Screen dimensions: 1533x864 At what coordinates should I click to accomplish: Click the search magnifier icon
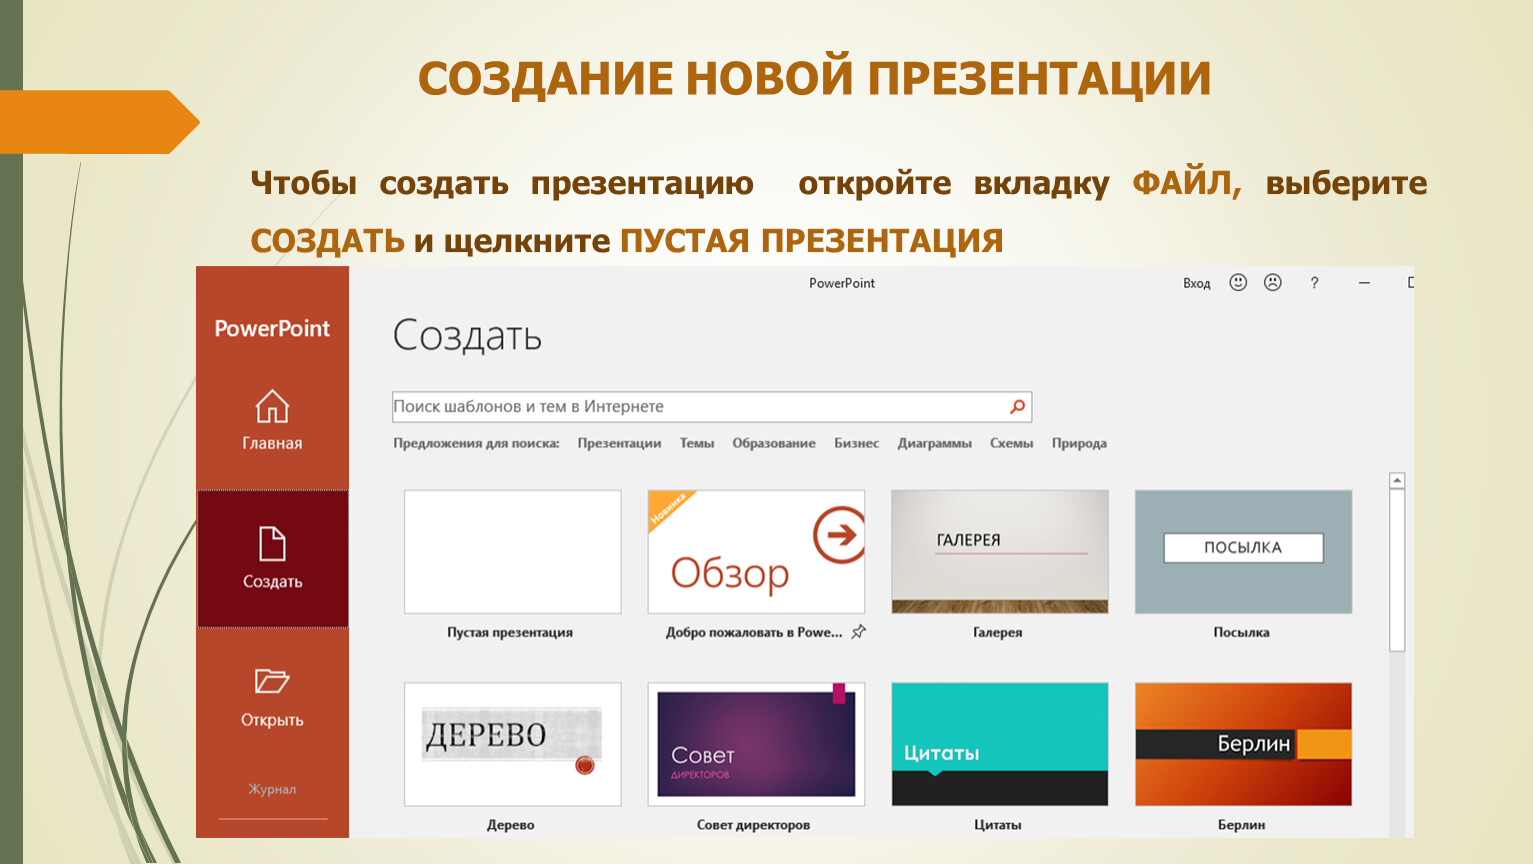(x=1017, y=407)
